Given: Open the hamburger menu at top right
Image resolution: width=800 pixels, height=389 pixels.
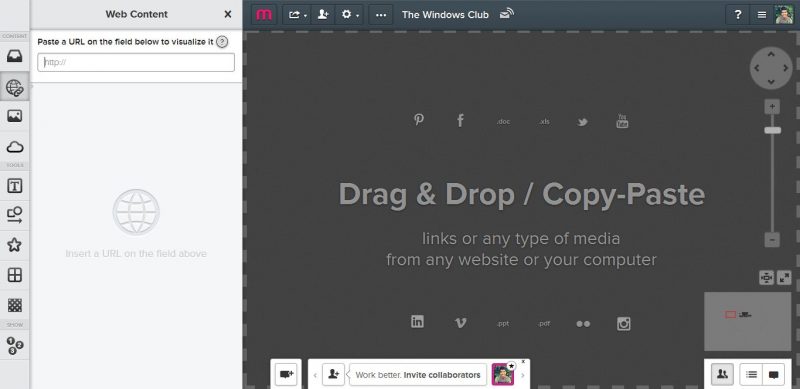Looking at the screenshot, I should click(762, 15).
